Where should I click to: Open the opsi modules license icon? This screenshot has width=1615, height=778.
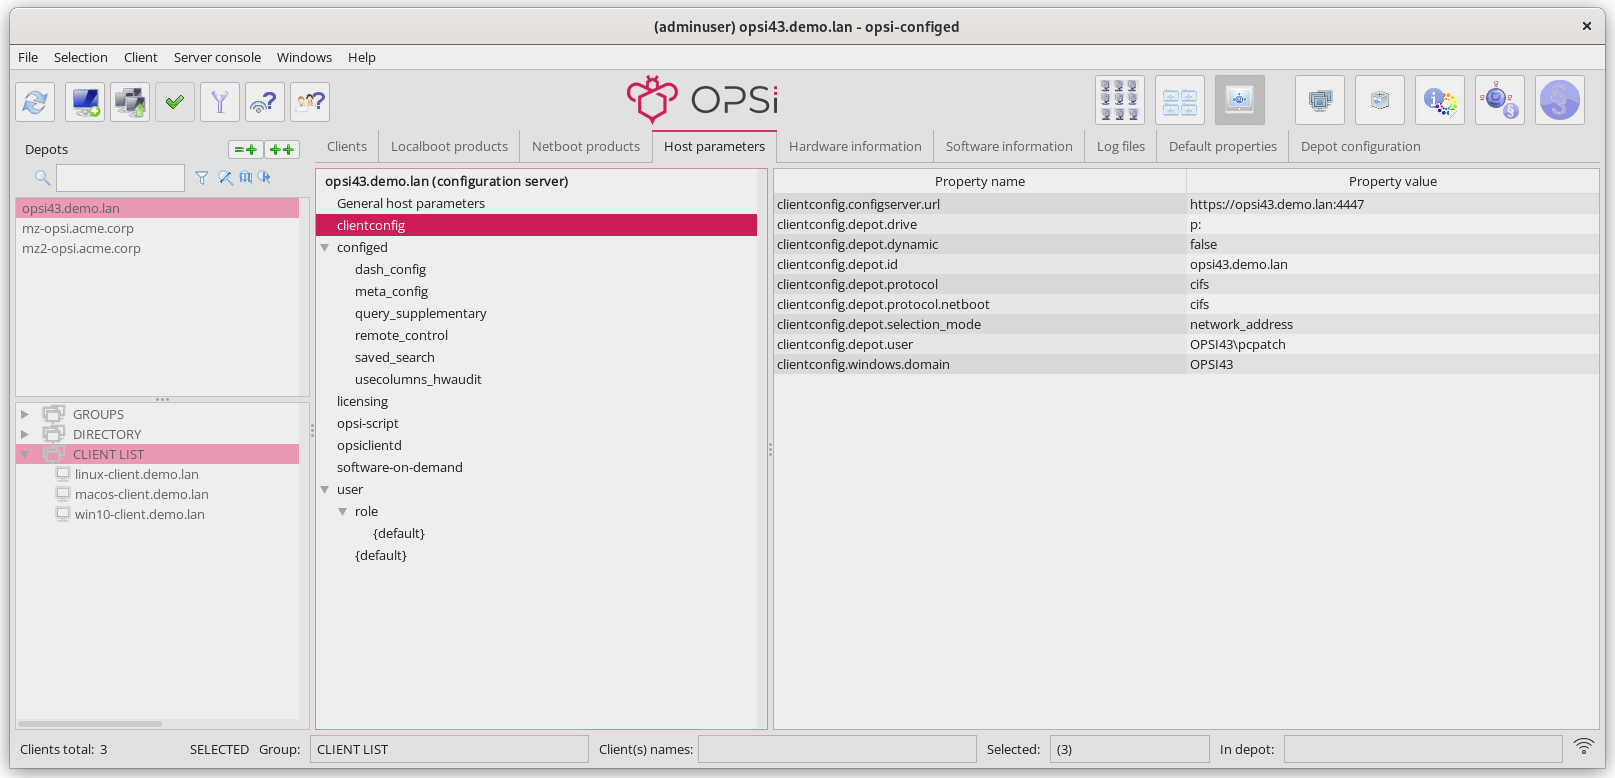coord(1500,100)
